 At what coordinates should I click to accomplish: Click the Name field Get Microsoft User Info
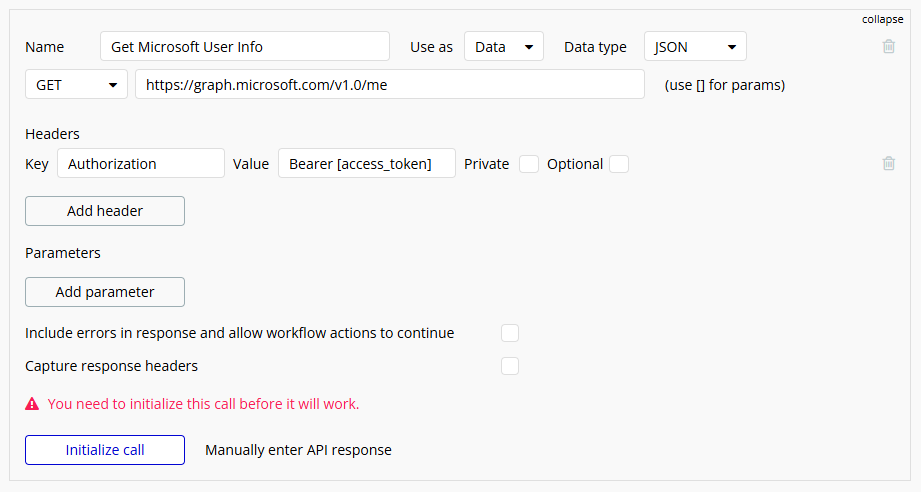tap(245, 46)
